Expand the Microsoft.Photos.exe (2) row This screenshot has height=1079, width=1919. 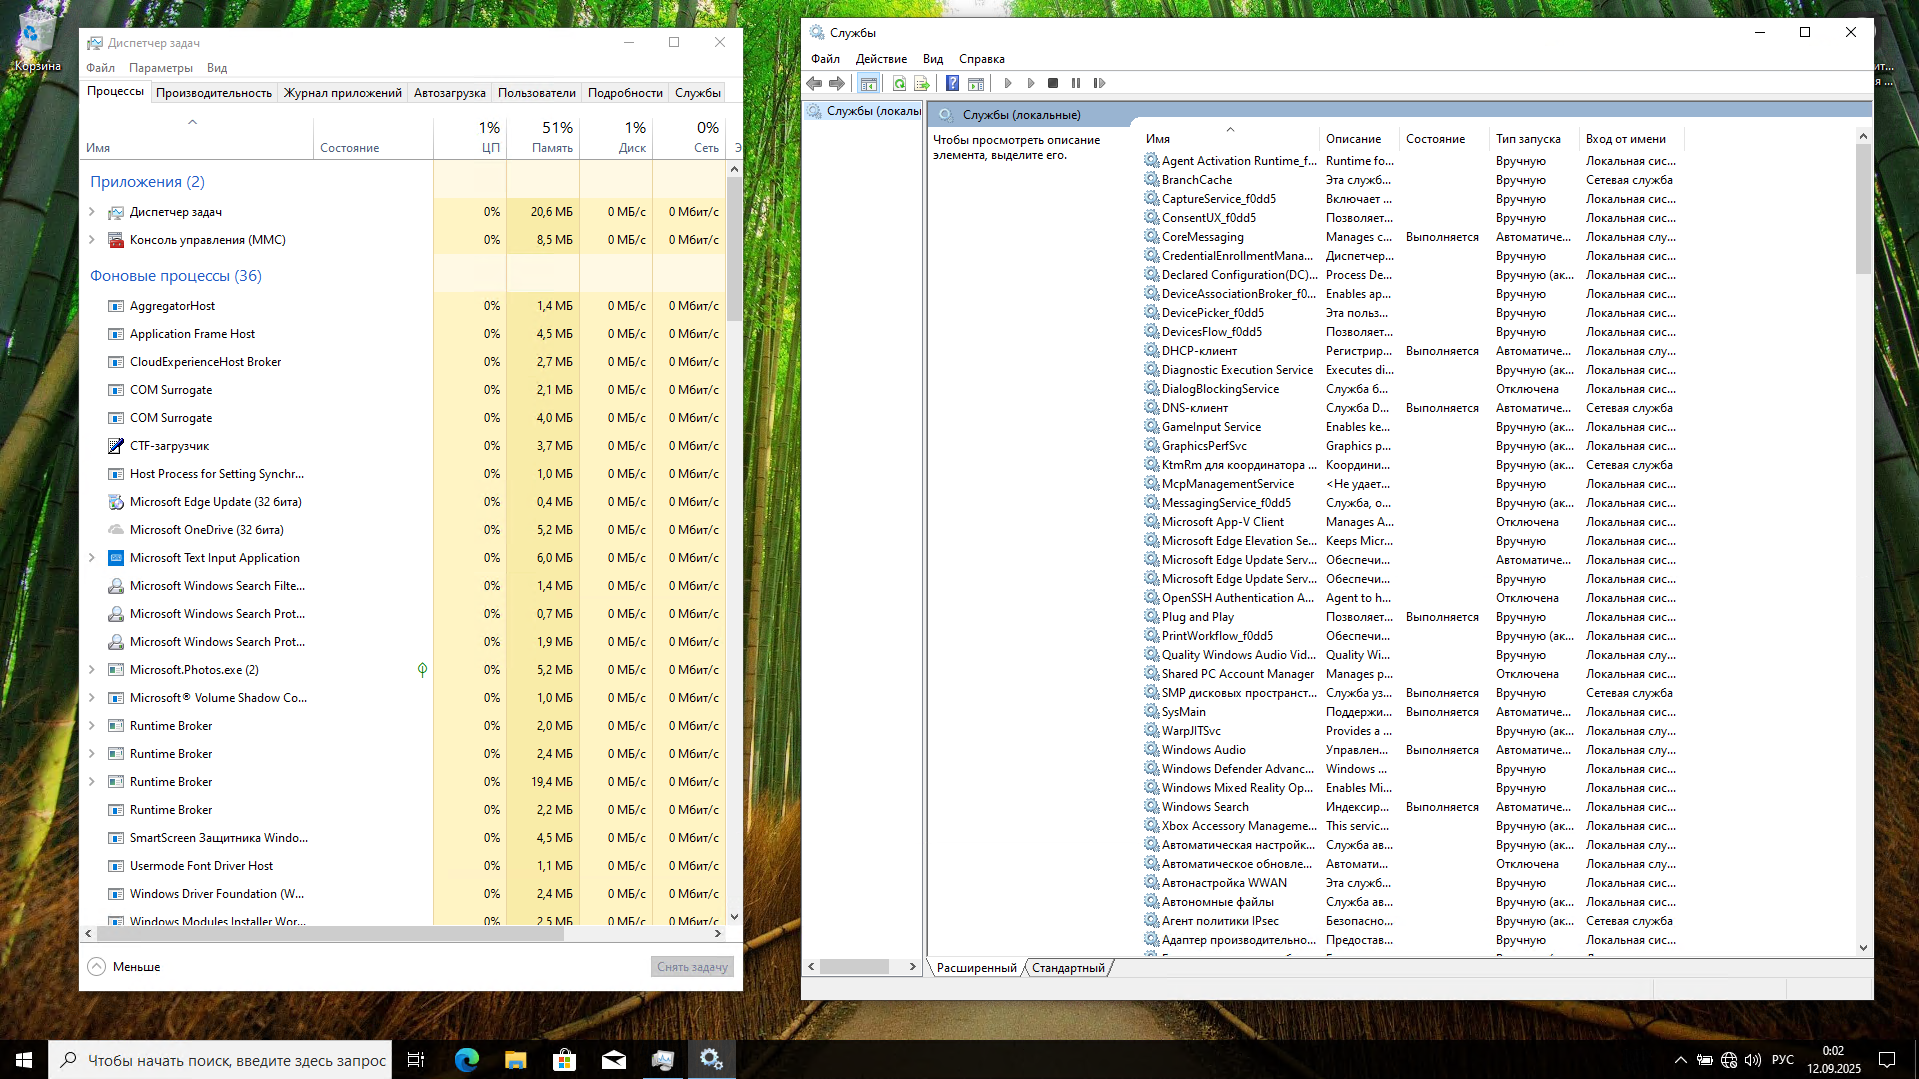click(x=92, y=670)
